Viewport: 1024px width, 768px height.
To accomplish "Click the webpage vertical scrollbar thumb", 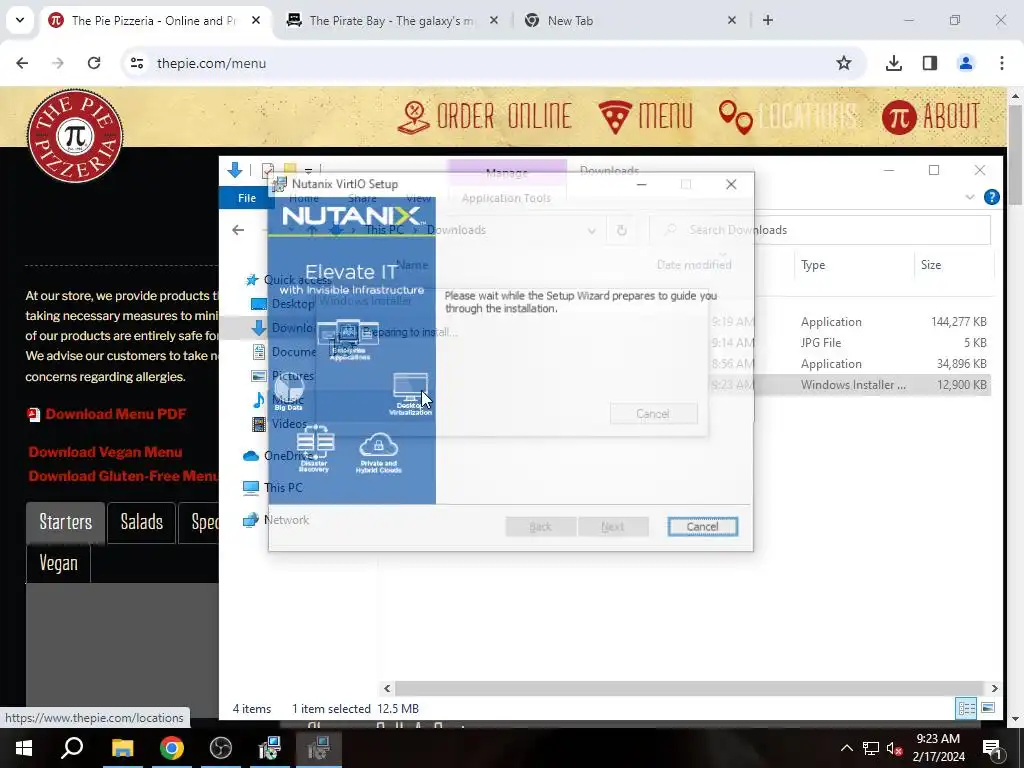I will pos(1015,155).
